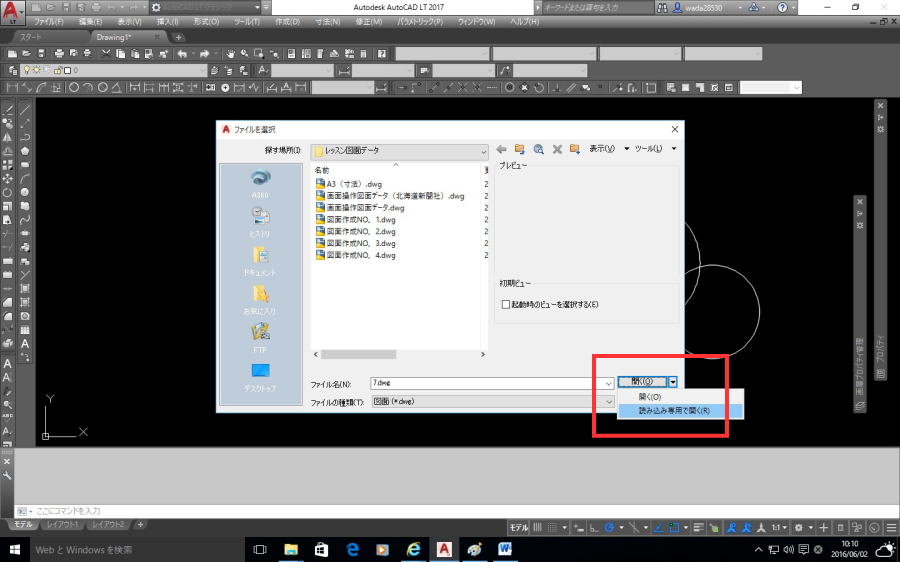Image resolution: width=900 pixels, height=562 pixels.
Task: Click the arrow beside the 開く(O) button
Action: (673, 382)
